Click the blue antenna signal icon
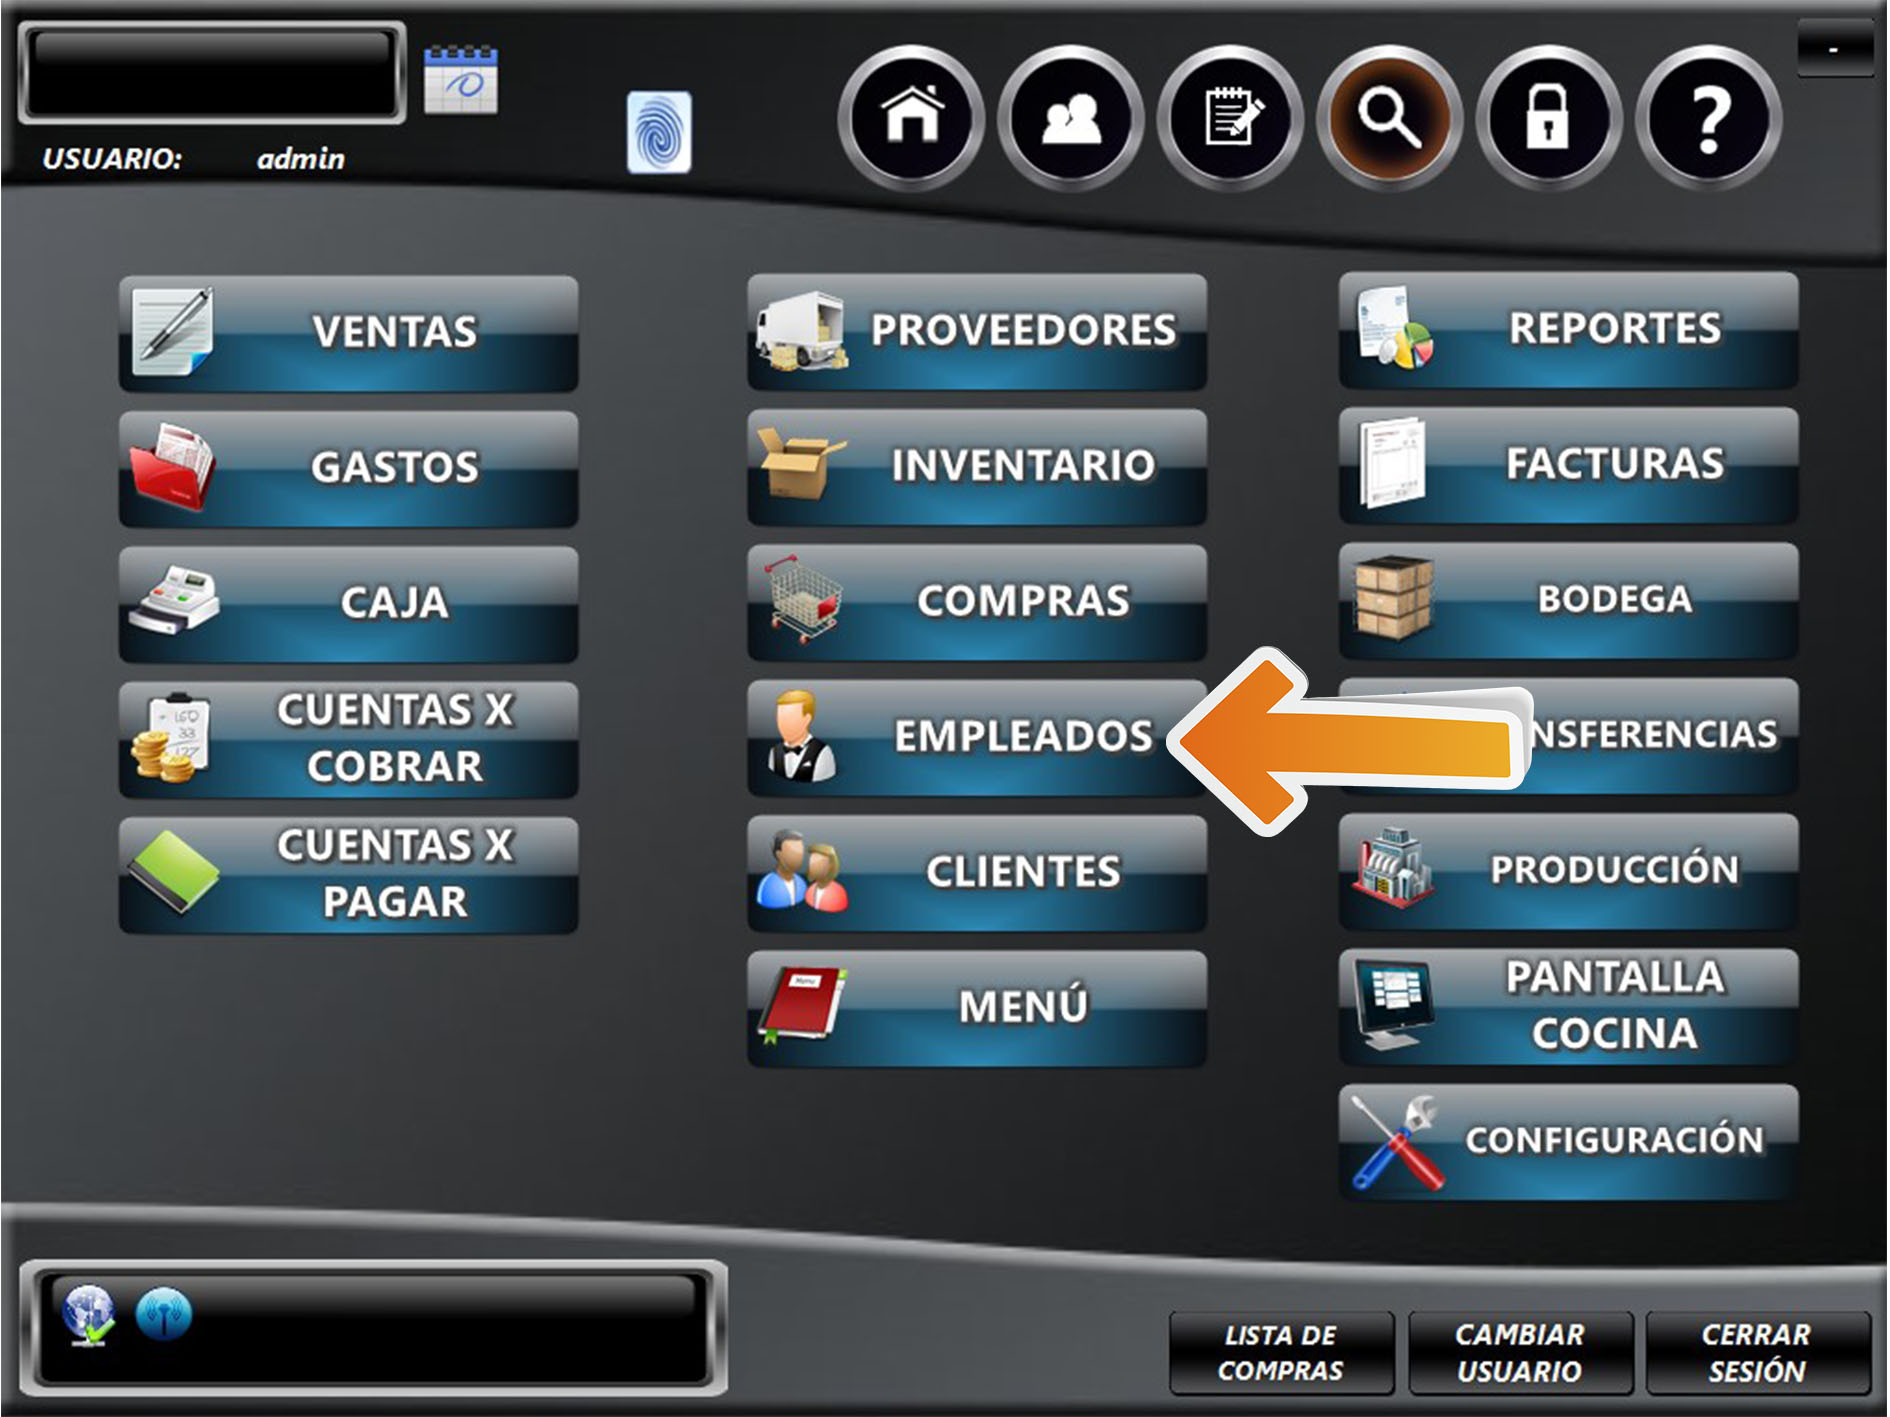The width and height of the screenshot is (1890, 1417). pyautogui.click(x=163, y=1314)
